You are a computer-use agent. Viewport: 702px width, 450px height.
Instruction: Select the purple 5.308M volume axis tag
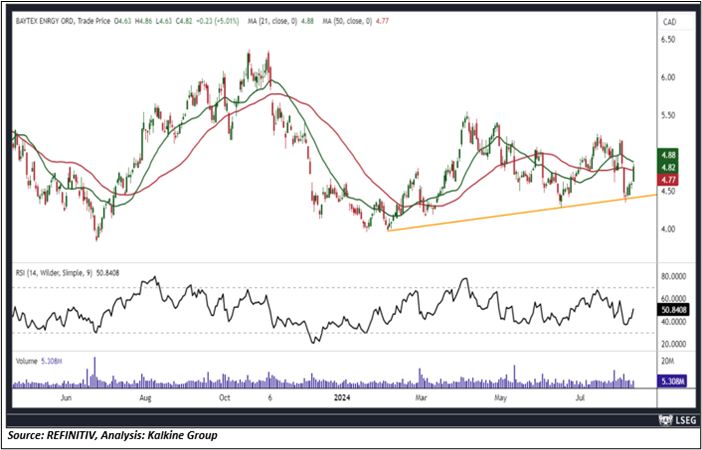coord(671,381)
